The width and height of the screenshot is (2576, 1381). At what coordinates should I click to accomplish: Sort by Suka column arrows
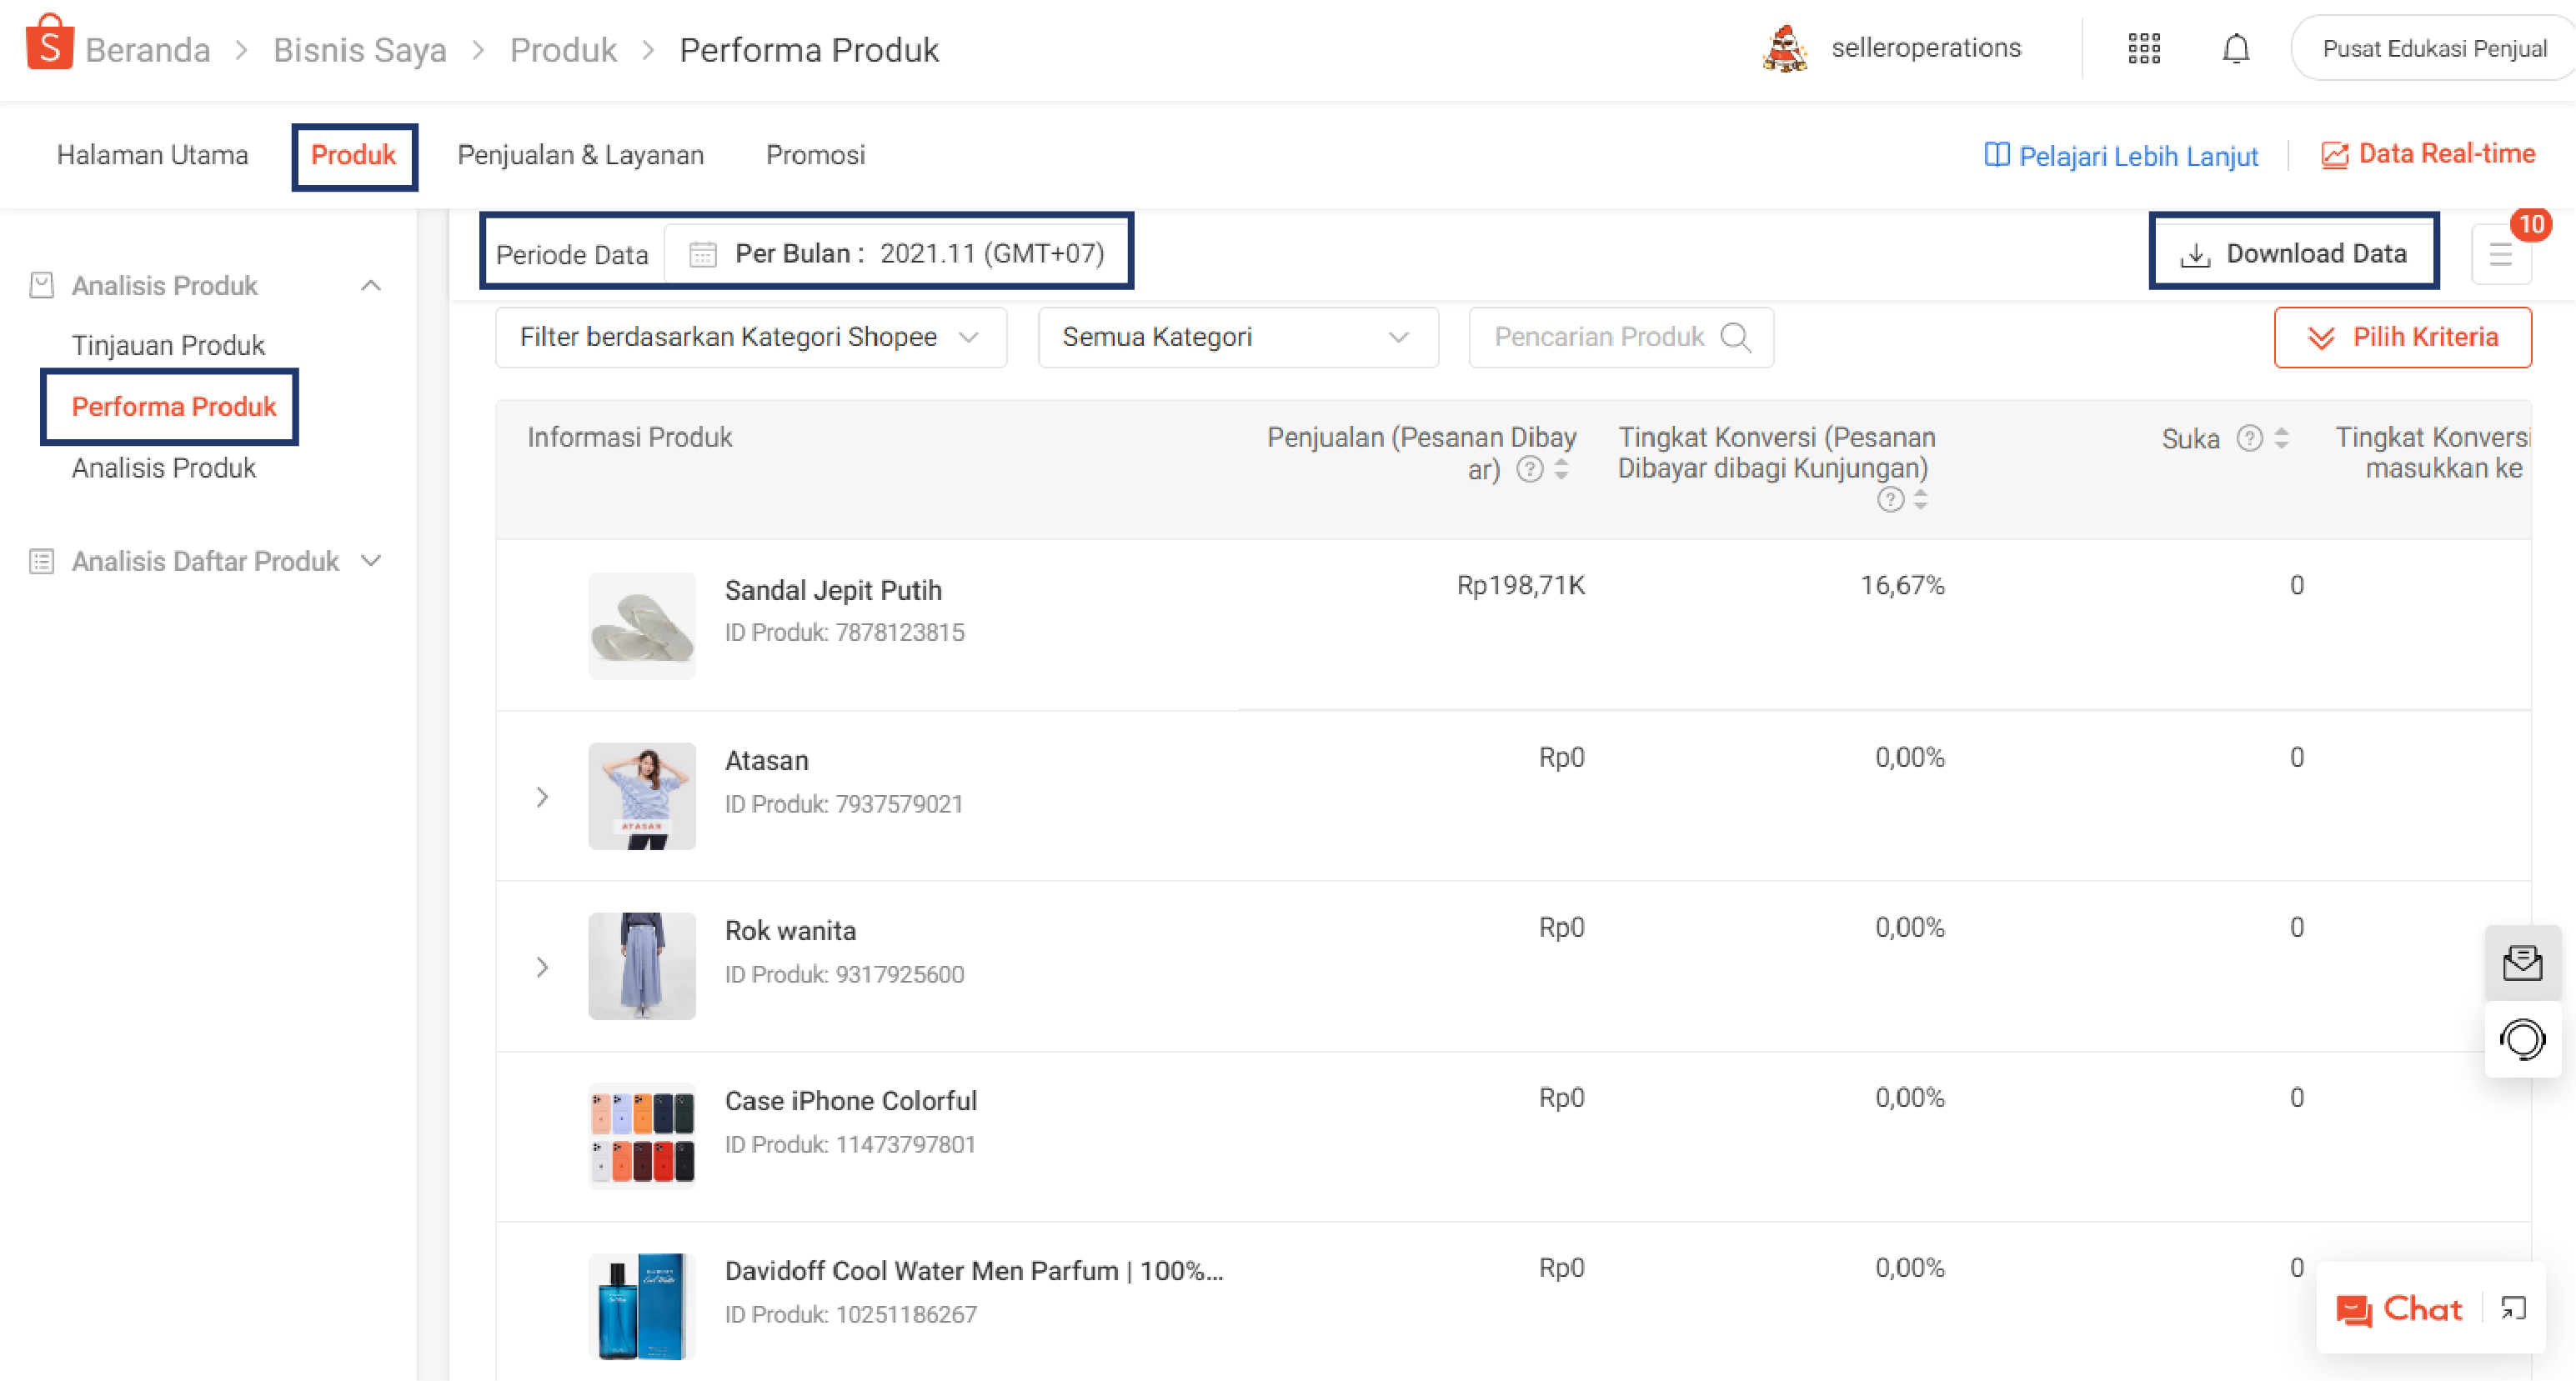[2281, 438]
